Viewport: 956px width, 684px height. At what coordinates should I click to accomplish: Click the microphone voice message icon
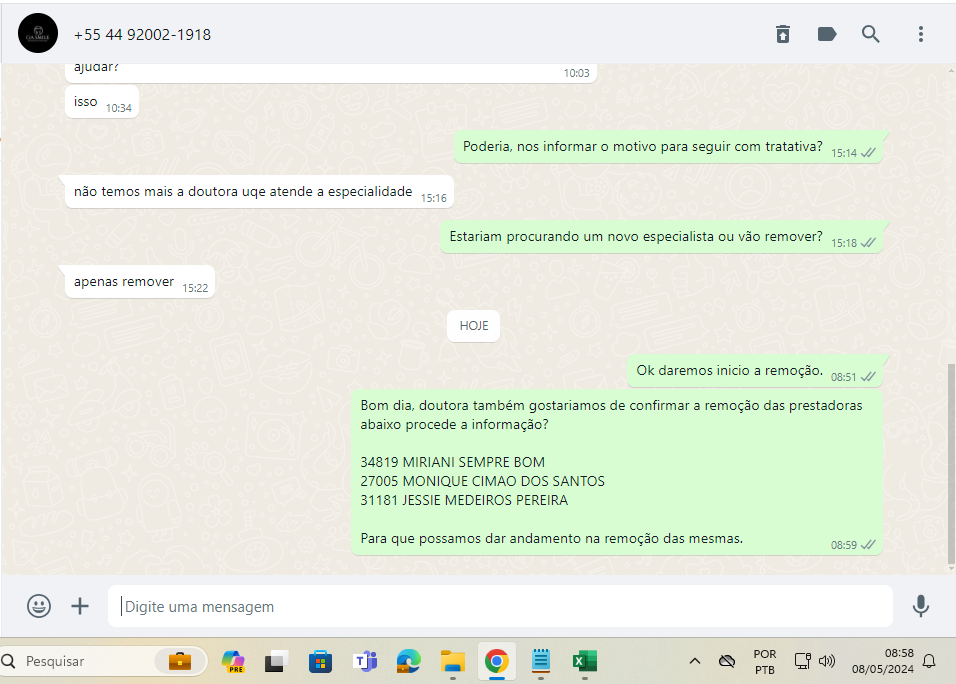(x=921, y=606)
